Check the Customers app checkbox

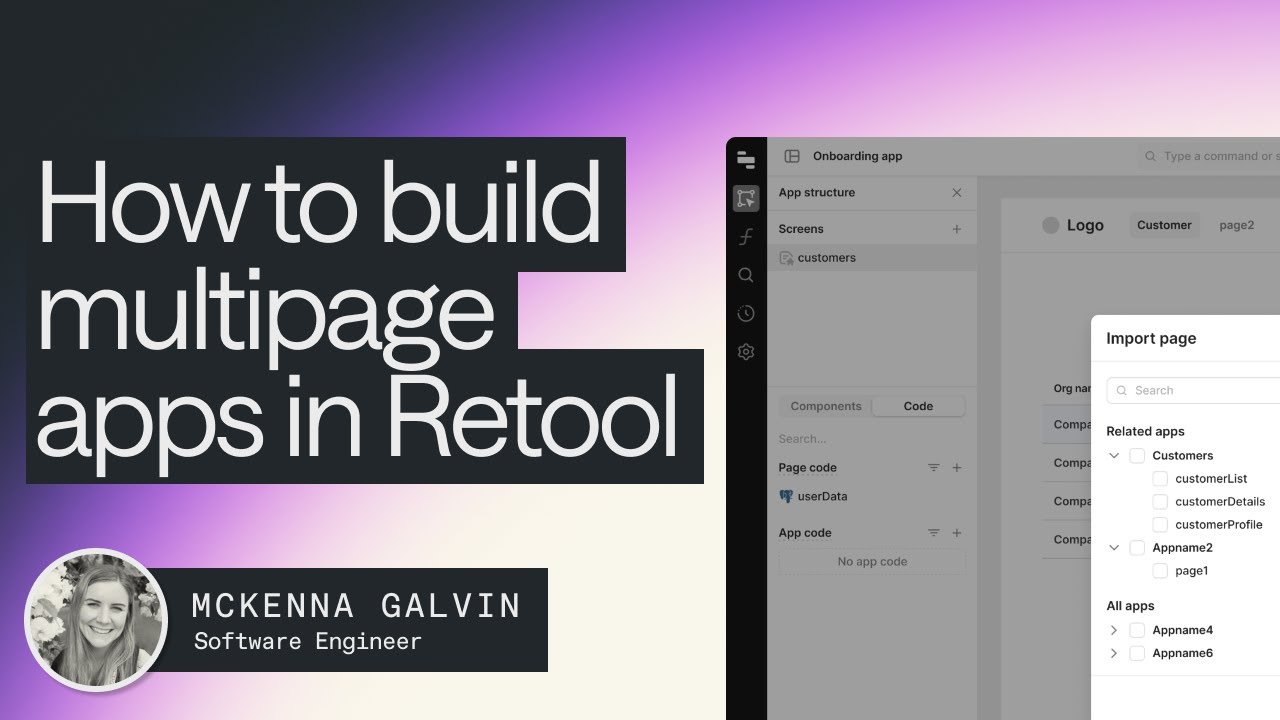click(1137, 456)
